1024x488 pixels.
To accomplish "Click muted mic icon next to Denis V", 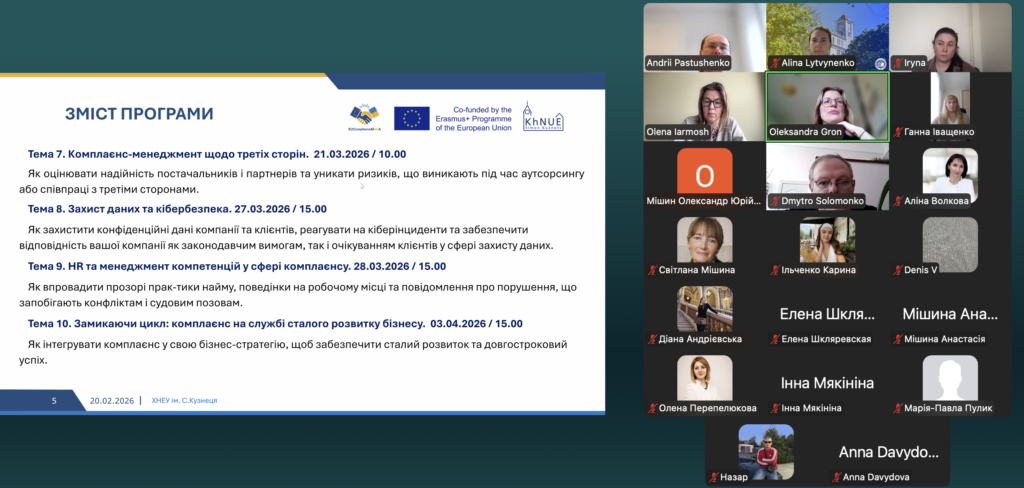I will pyautogui.click(x=897, y=270).
